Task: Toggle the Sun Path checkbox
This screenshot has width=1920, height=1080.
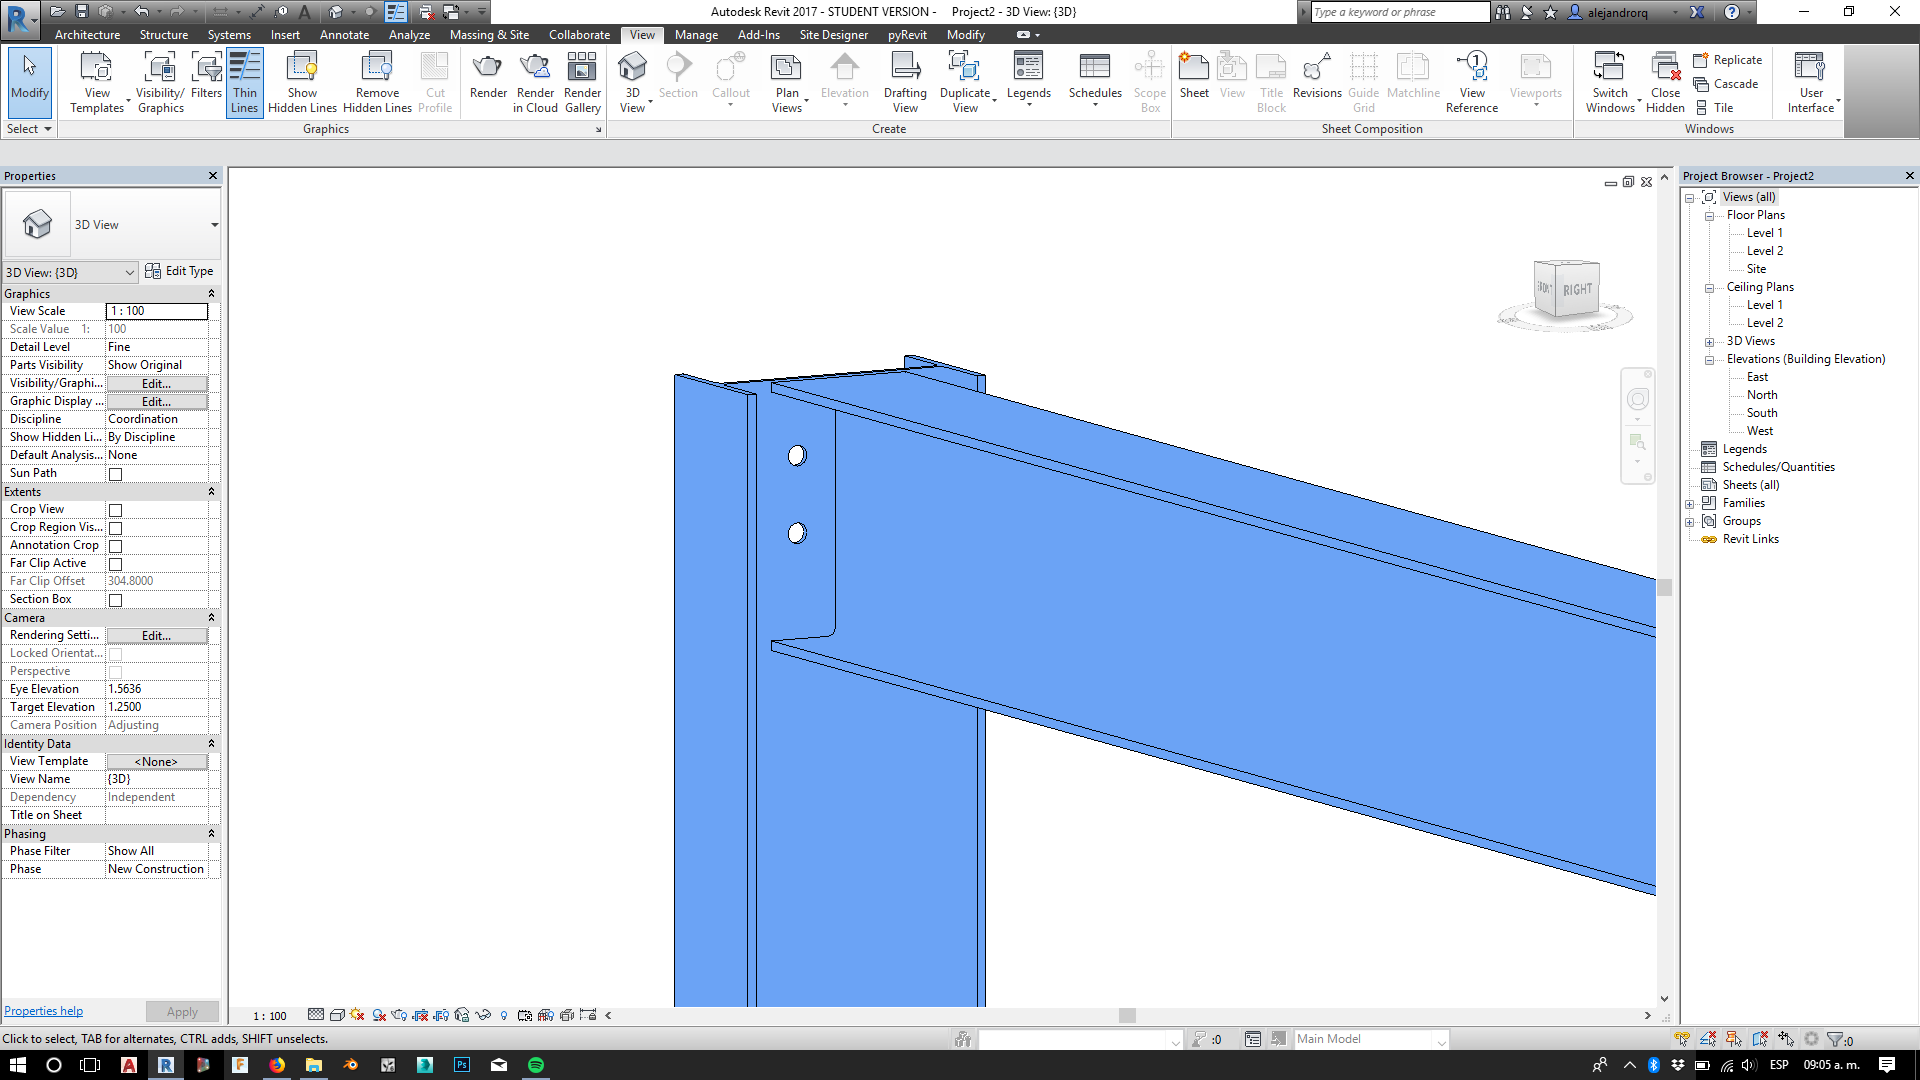Action: click(115, 473)
